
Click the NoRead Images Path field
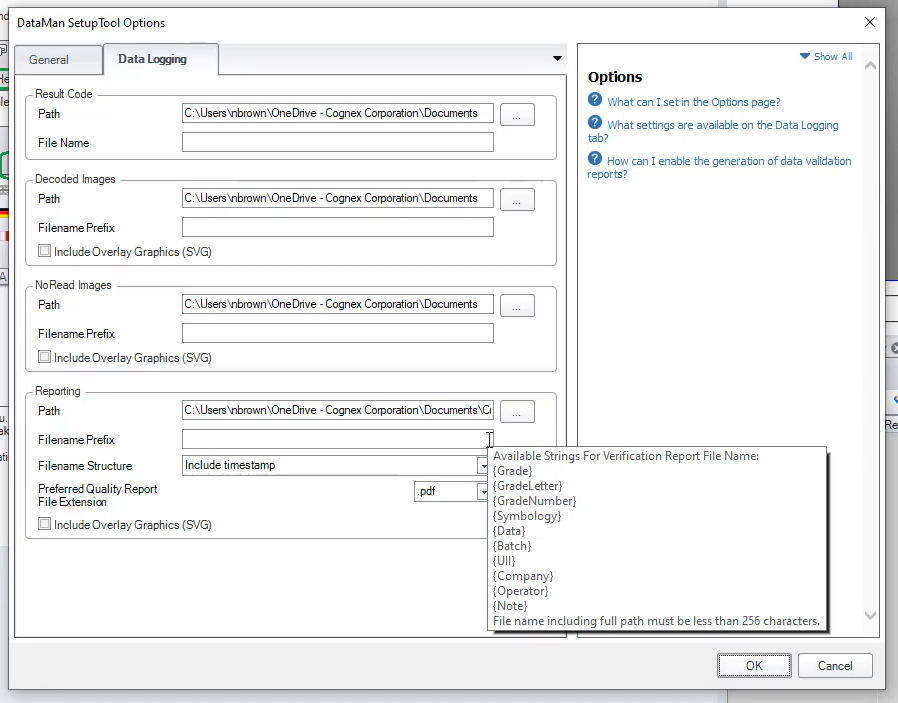(337, 304)
